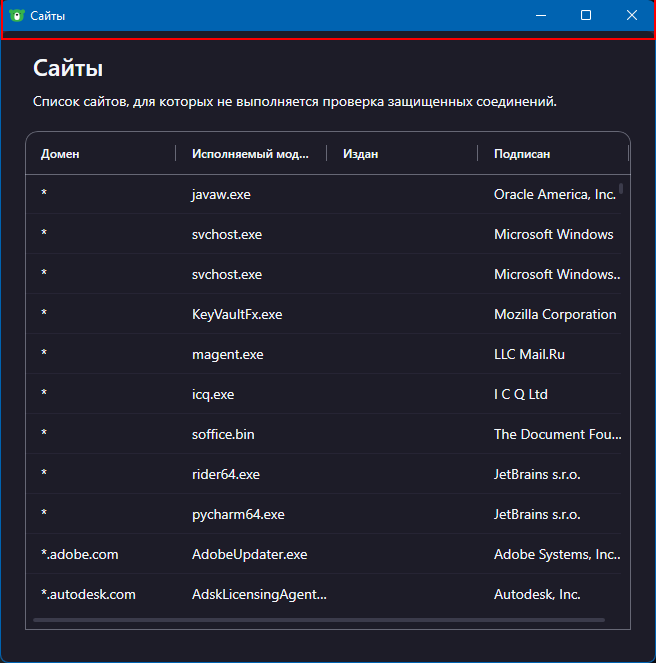Click the vertical scrollbar thumb of the table
Viewport: 656px width, 663px height.
coord(621,188)
